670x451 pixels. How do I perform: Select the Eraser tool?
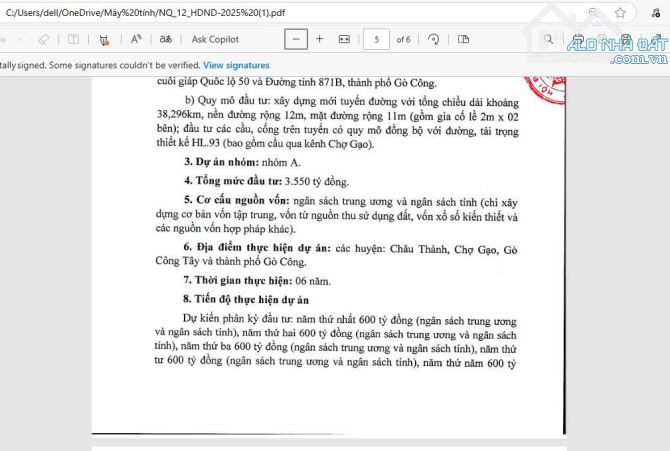tap(43, 39)
